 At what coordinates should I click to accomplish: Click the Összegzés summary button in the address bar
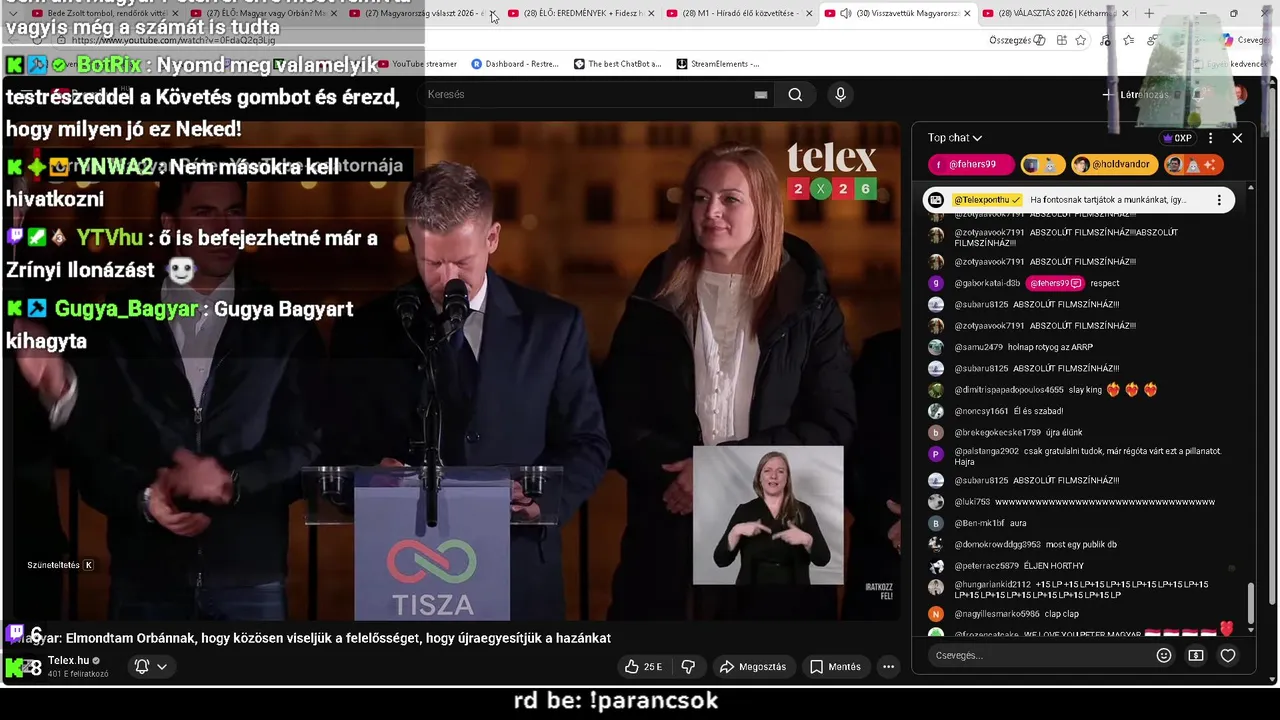click(x=1017, y=40)
